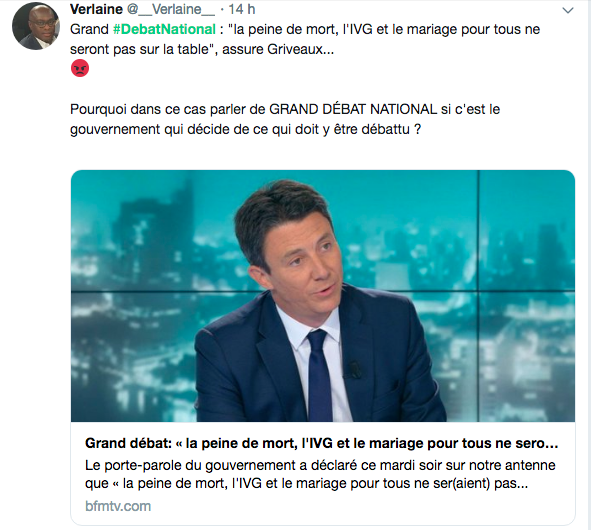Click the angry red face emoji
The width and height of the screenshot is (591, 530).
80,68
